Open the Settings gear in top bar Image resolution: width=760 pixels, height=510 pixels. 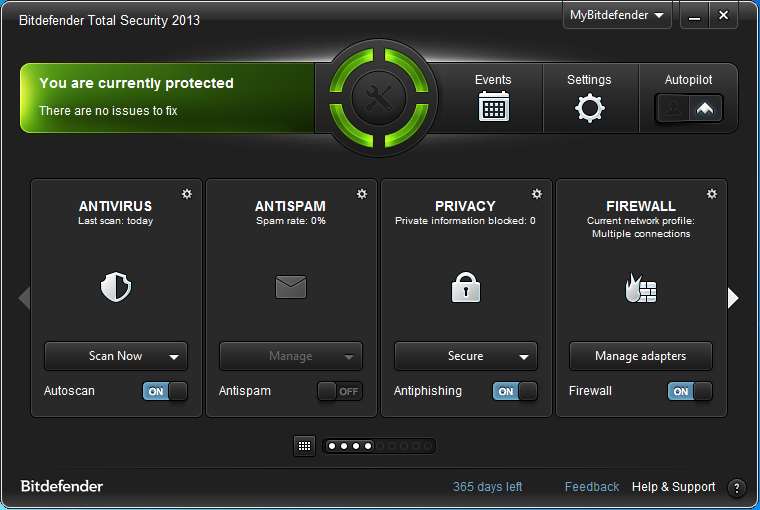[x=589, y=108]
